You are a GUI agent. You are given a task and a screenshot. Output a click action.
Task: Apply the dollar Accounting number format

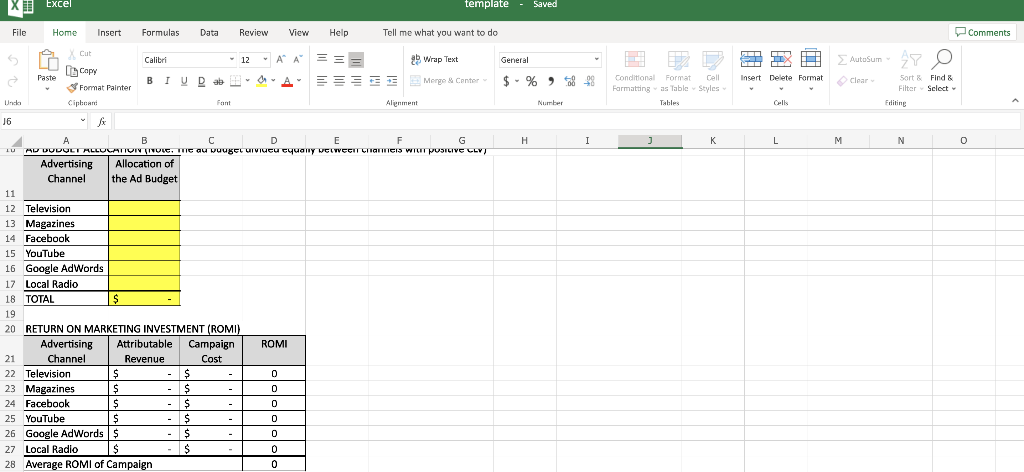click(x=507, y=81)
